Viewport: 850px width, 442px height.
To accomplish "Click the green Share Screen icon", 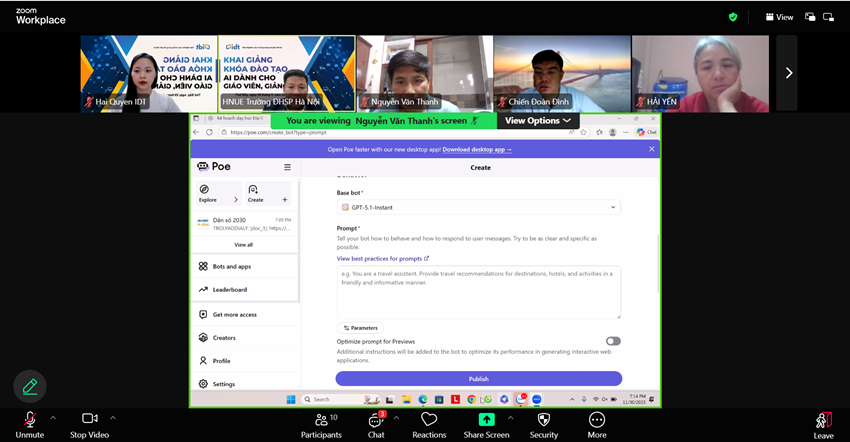I will point(486,420).
